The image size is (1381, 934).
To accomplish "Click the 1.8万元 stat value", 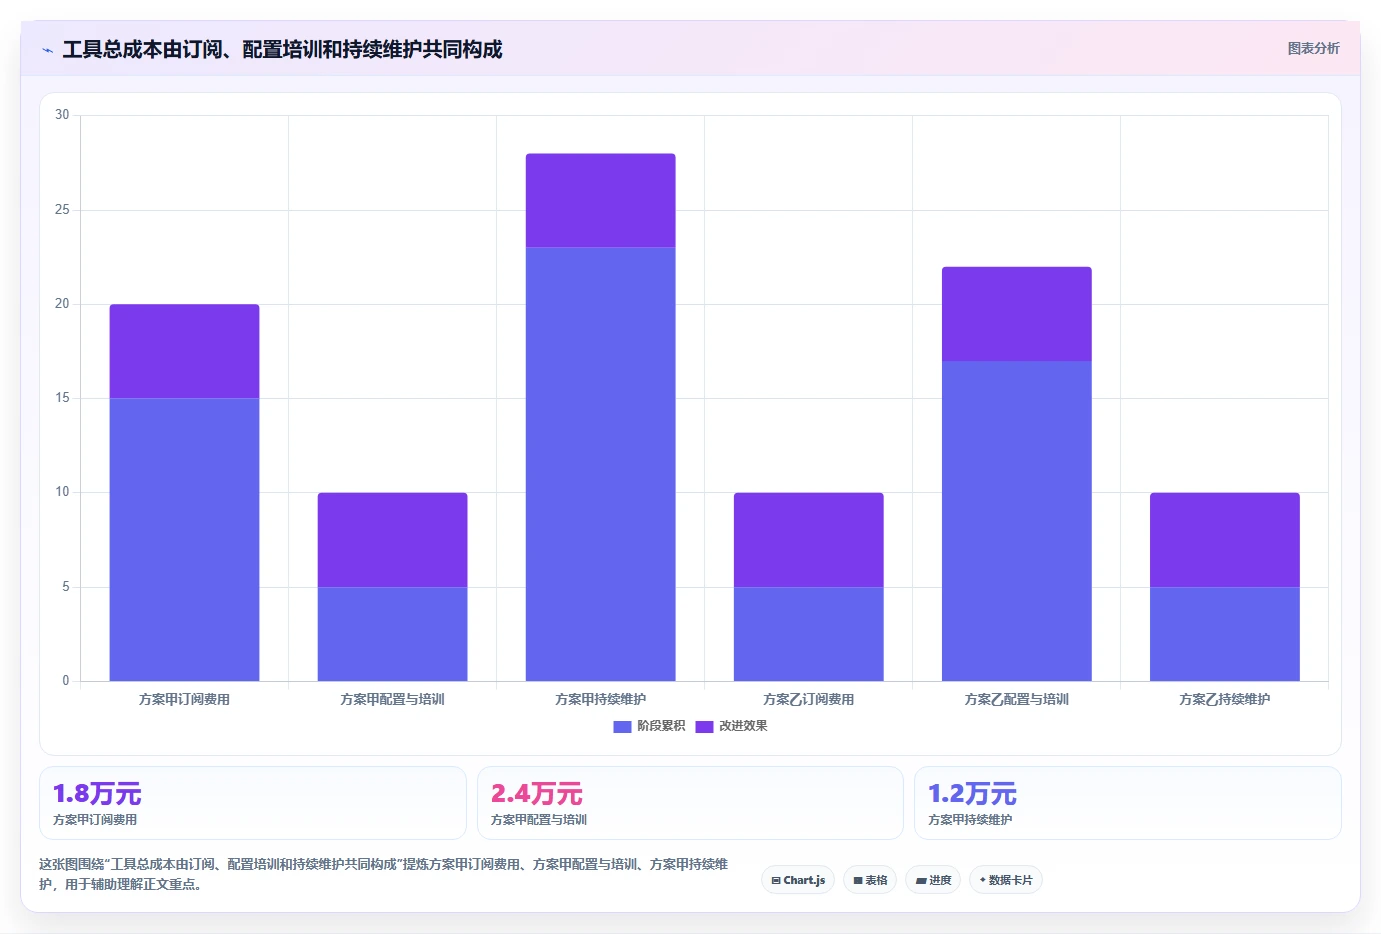I will (x=97, y=794).
